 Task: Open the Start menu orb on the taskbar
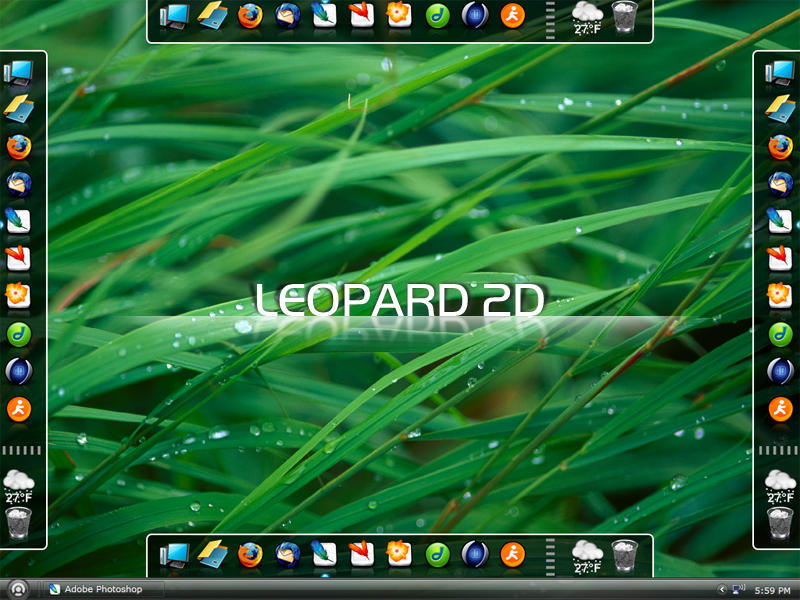click(x=15, y=589)
